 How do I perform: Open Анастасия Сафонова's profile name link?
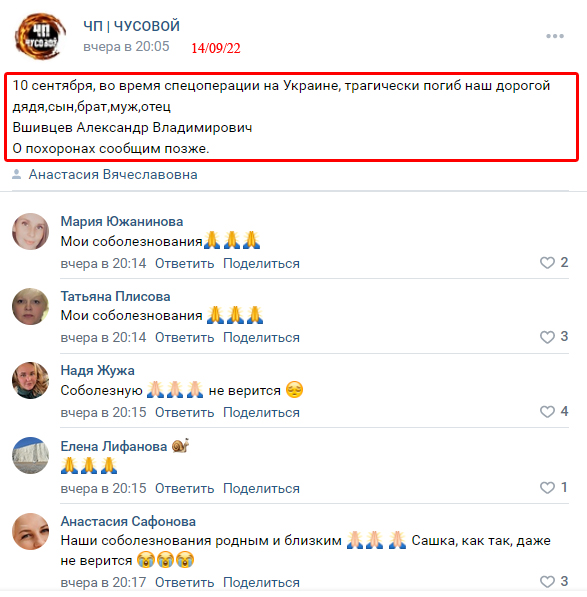click(128, 521)
